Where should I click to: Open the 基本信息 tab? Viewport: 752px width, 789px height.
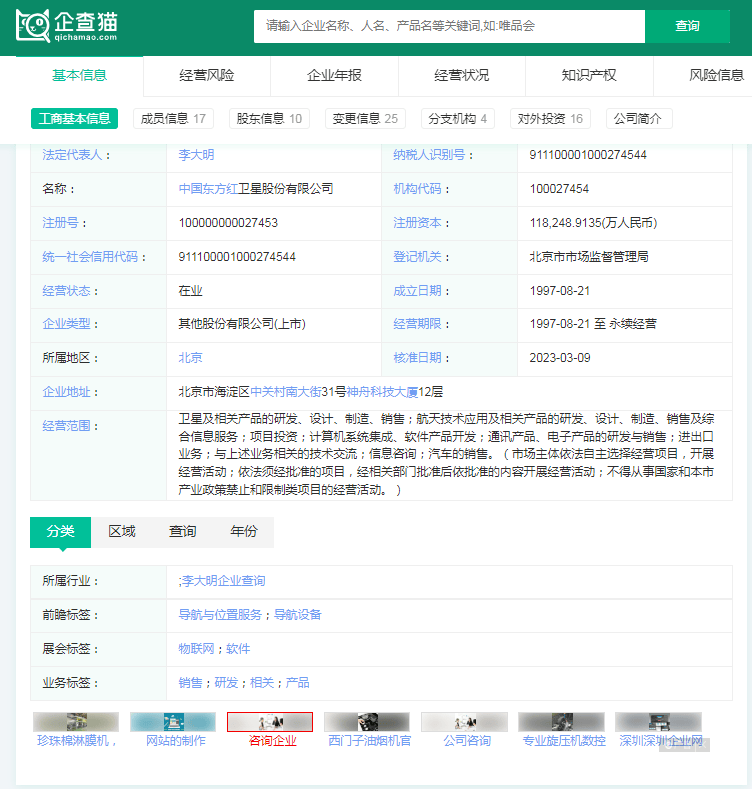[x=80, y=75]
